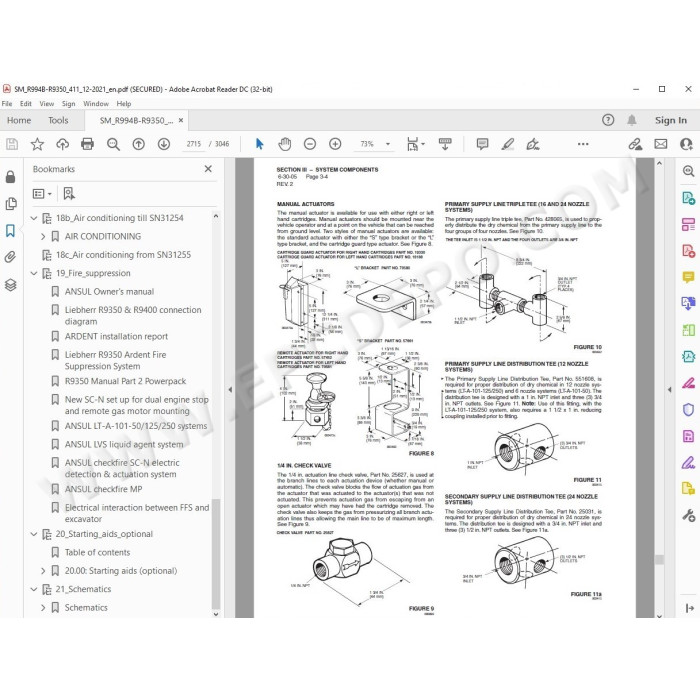Collapse the 21_Schematics bookmark
700x700 pixels.
pyautogui.click(x=34, y=589)
